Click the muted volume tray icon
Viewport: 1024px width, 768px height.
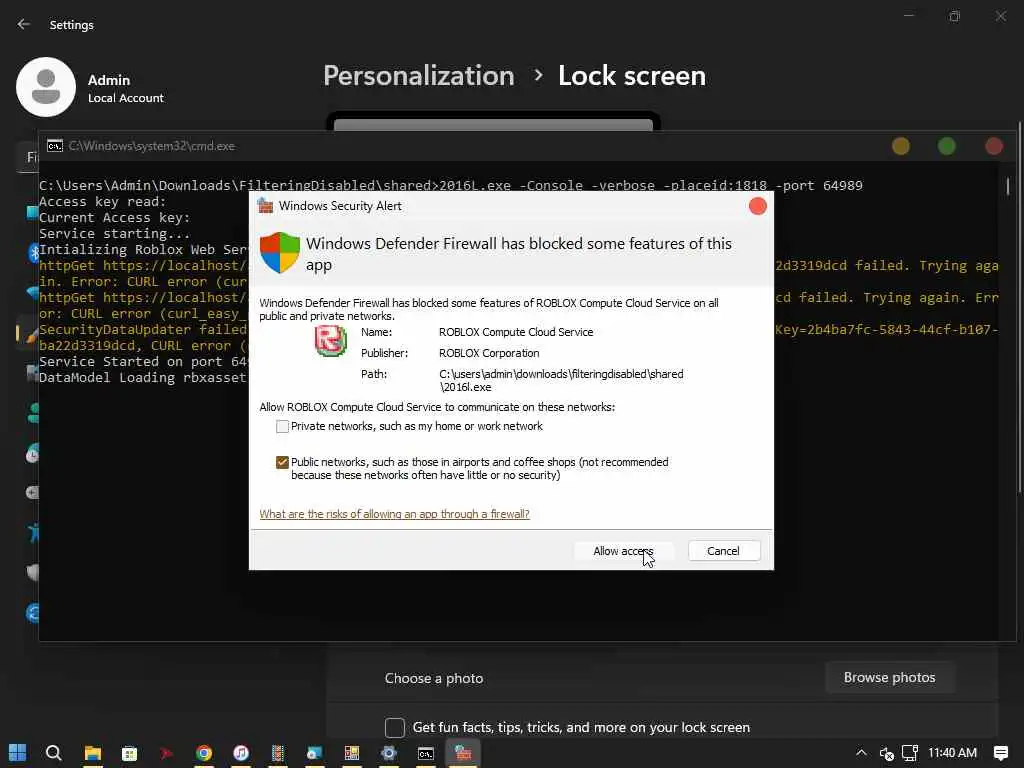[886, 753]
